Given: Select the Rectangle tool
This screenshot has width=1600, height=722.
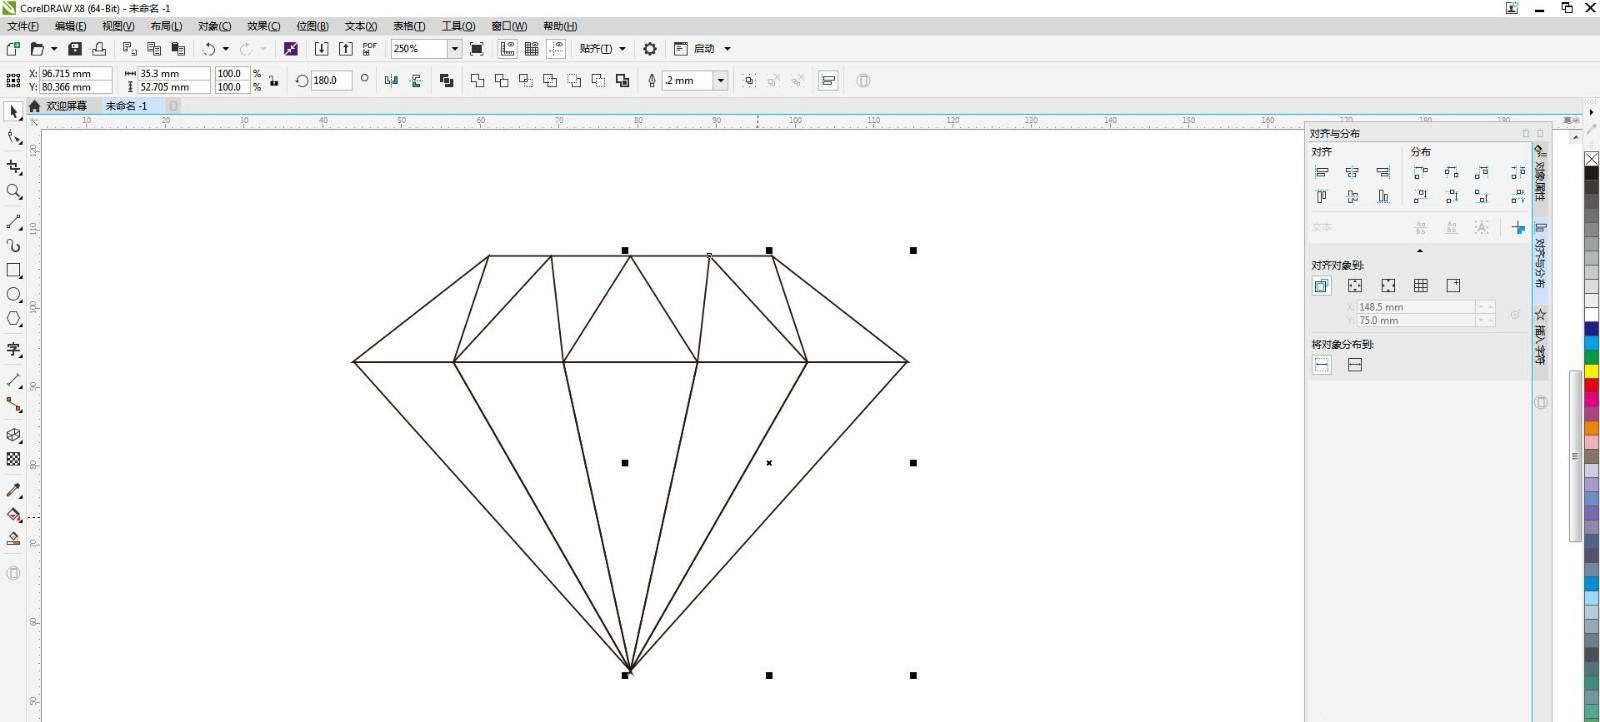Looking at the screenshot, I should (x=14, y=270).
